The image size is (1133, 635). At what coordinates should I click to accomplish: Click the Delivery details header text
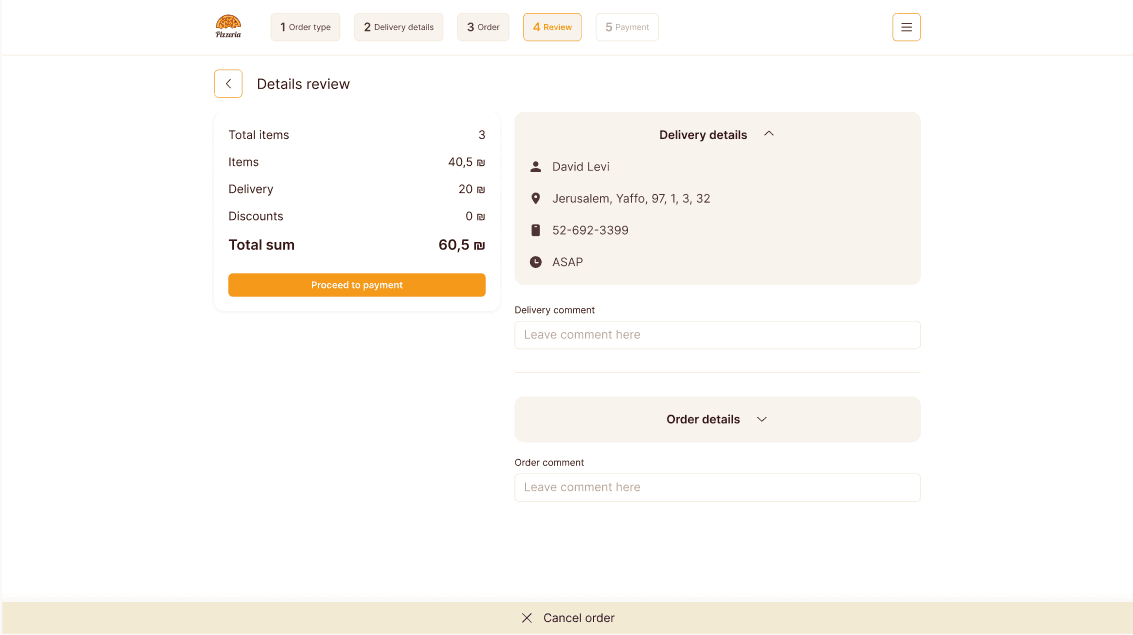[703, 135]
